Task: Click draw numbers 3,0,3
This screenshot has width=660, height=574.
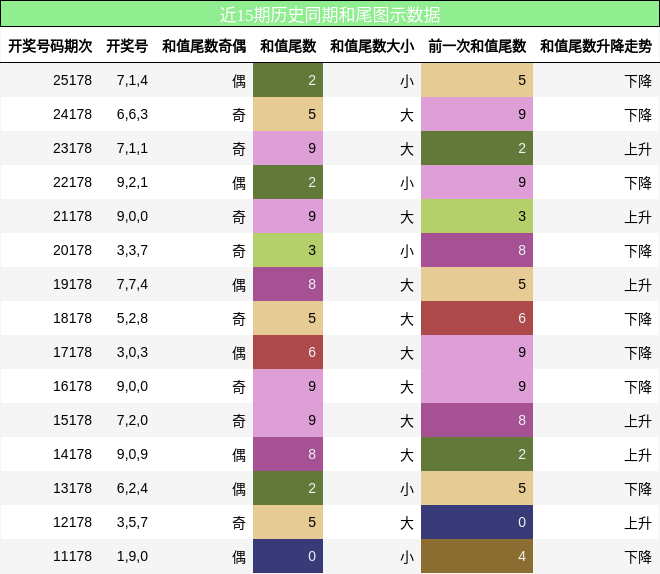Action: [x=132, y=353]
